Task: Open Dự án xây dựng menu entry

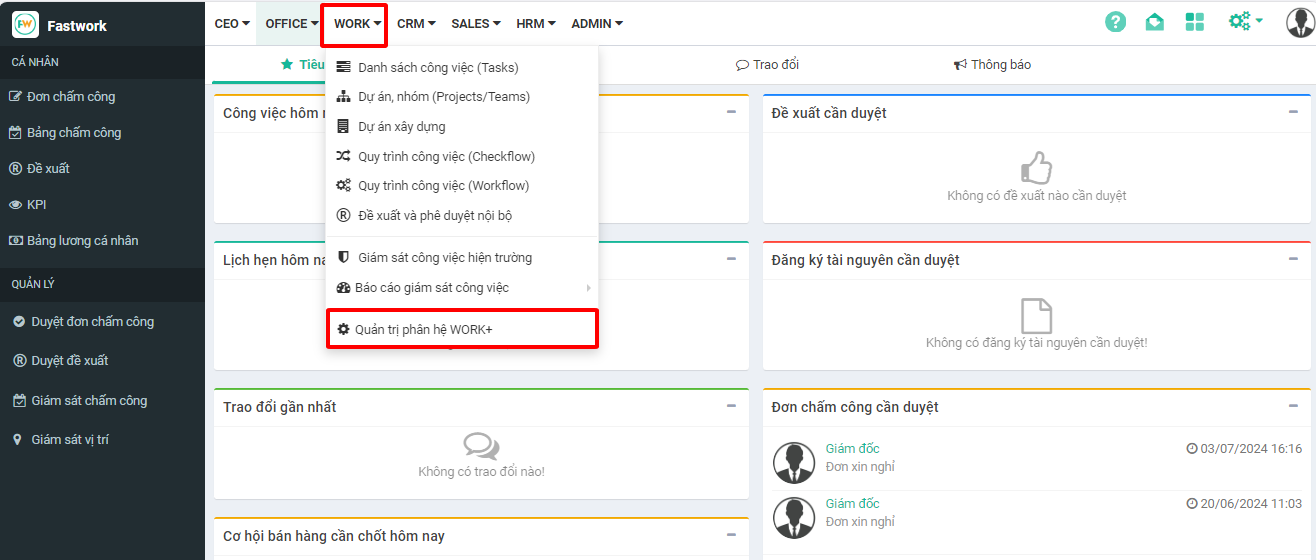Action: 401,127
